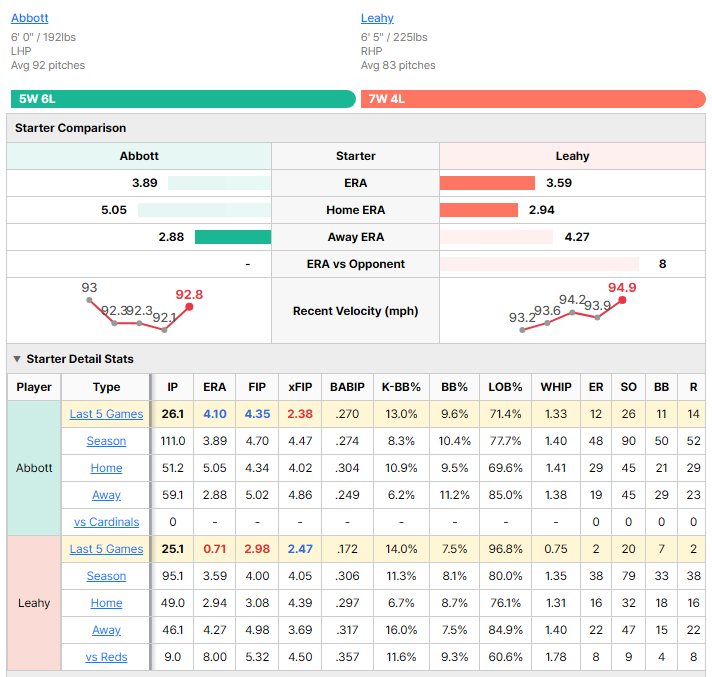Open Abbott's Season stats link

pyautogui.click(x=106, y=440)
